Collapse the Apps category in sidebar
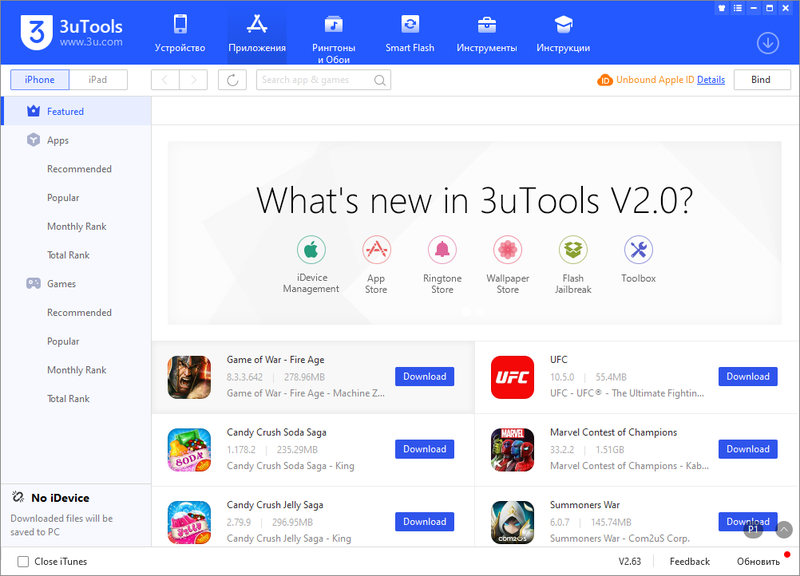Screen dimensions: 800x576 click(57, 141)
